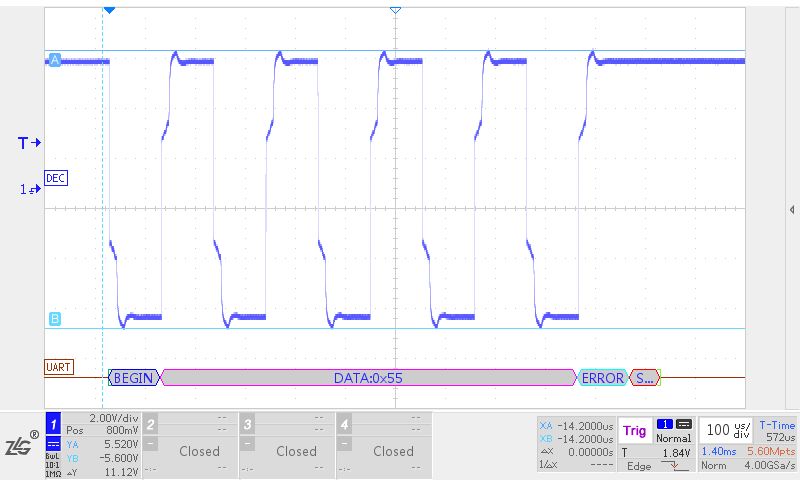Screen dimensions: 800x480
Task: Click the filled trigger position marker at top
Action: [x=109, y=9]
